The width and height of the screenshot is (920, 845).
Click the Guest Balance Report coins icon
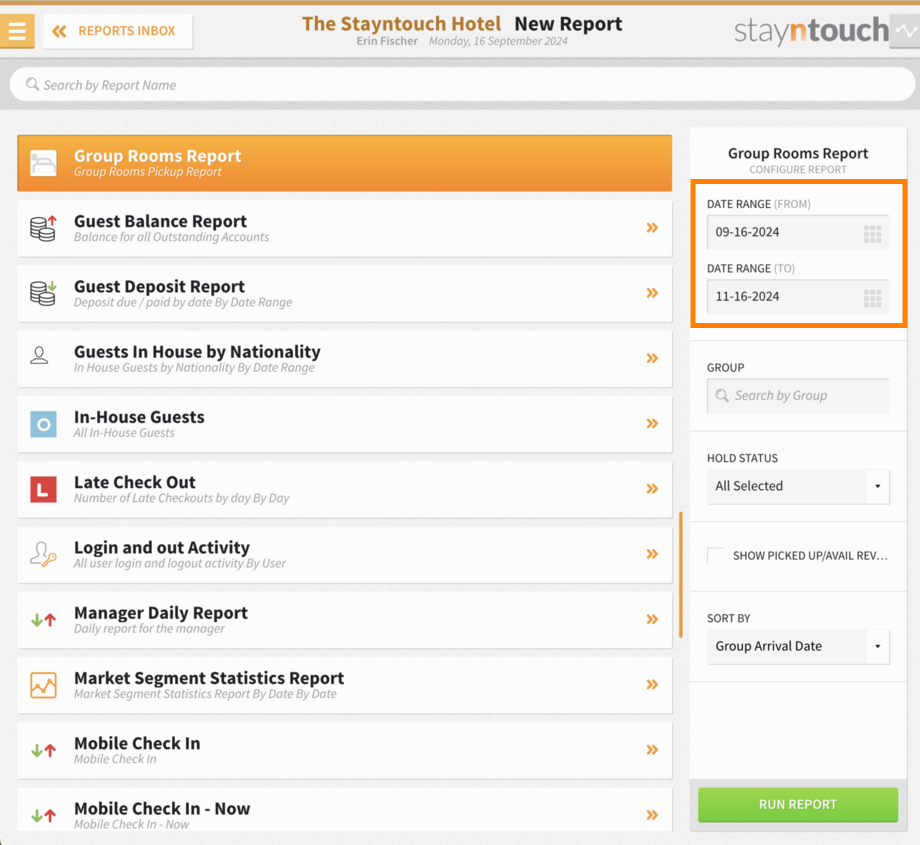tap(43, 228)
